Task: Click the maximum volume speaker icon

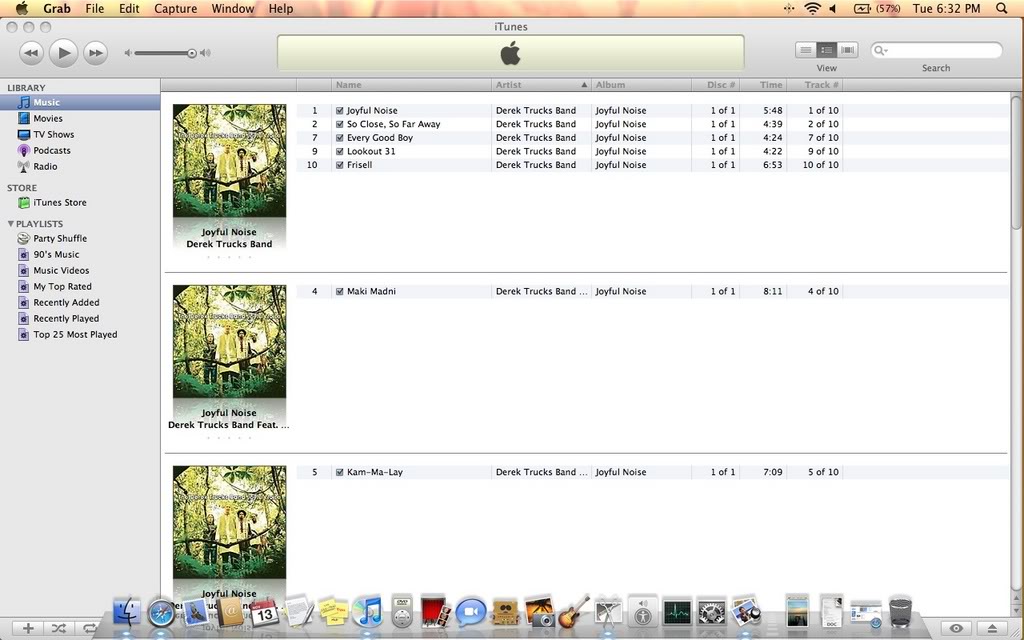Action: coord(205,53)
